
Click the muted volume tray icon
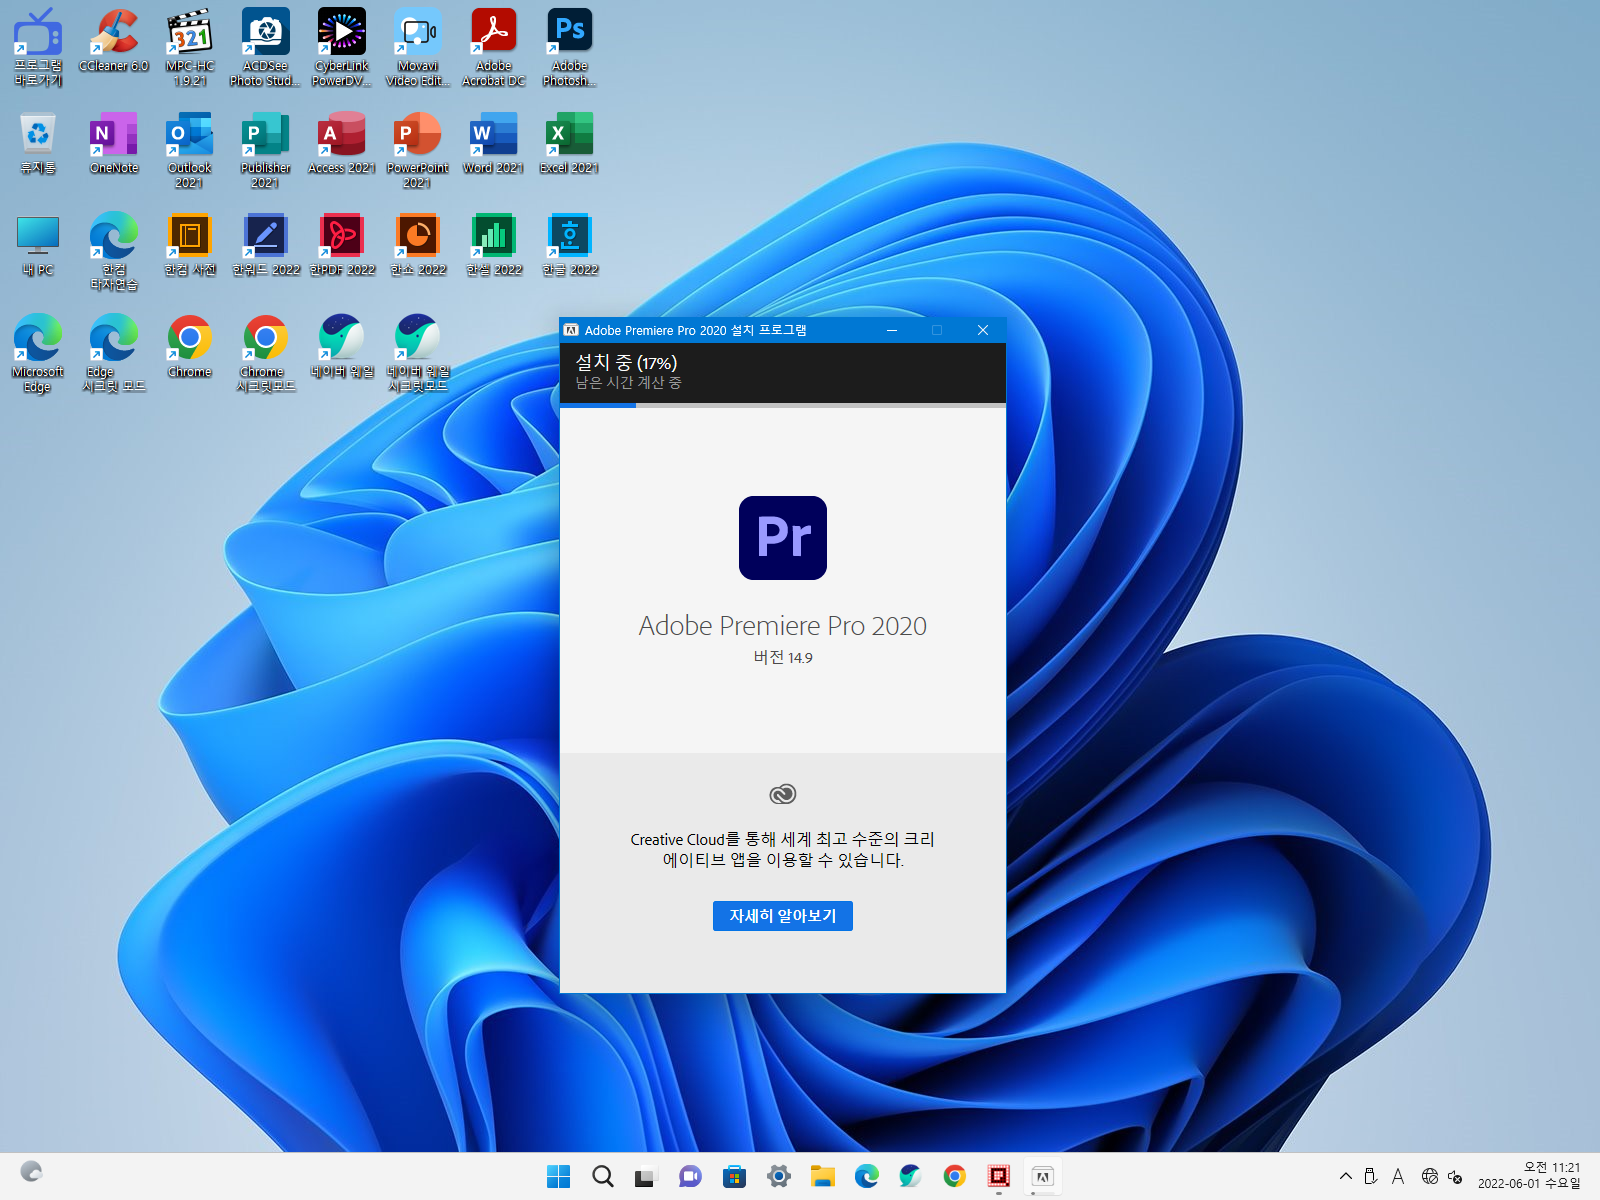[1455, 1177]
